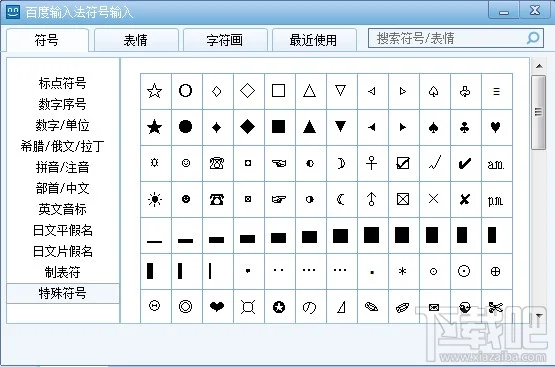Pick the hollow spade suit symbol
555x367 pixels.
pyautogui.click(x=434, y=91)
